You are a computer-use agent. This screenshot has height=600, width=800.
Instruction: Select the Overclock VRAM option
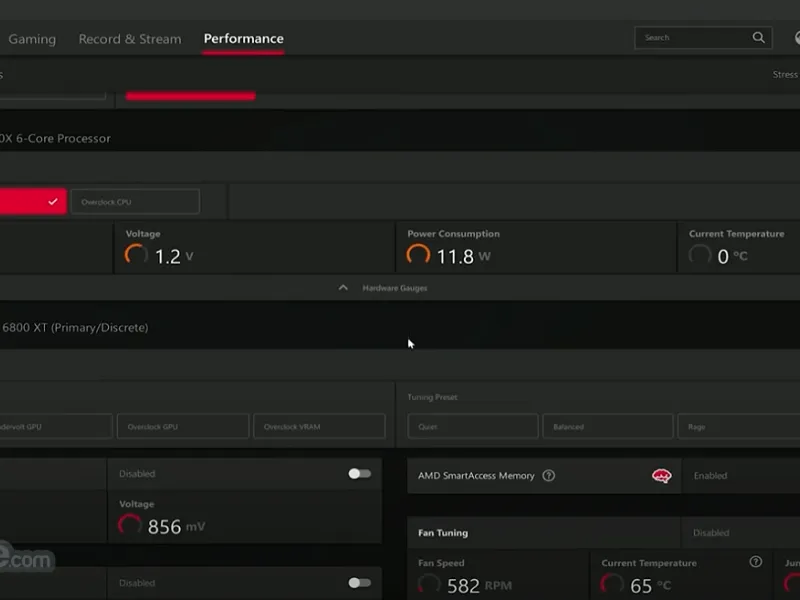[x=319, y=427]
